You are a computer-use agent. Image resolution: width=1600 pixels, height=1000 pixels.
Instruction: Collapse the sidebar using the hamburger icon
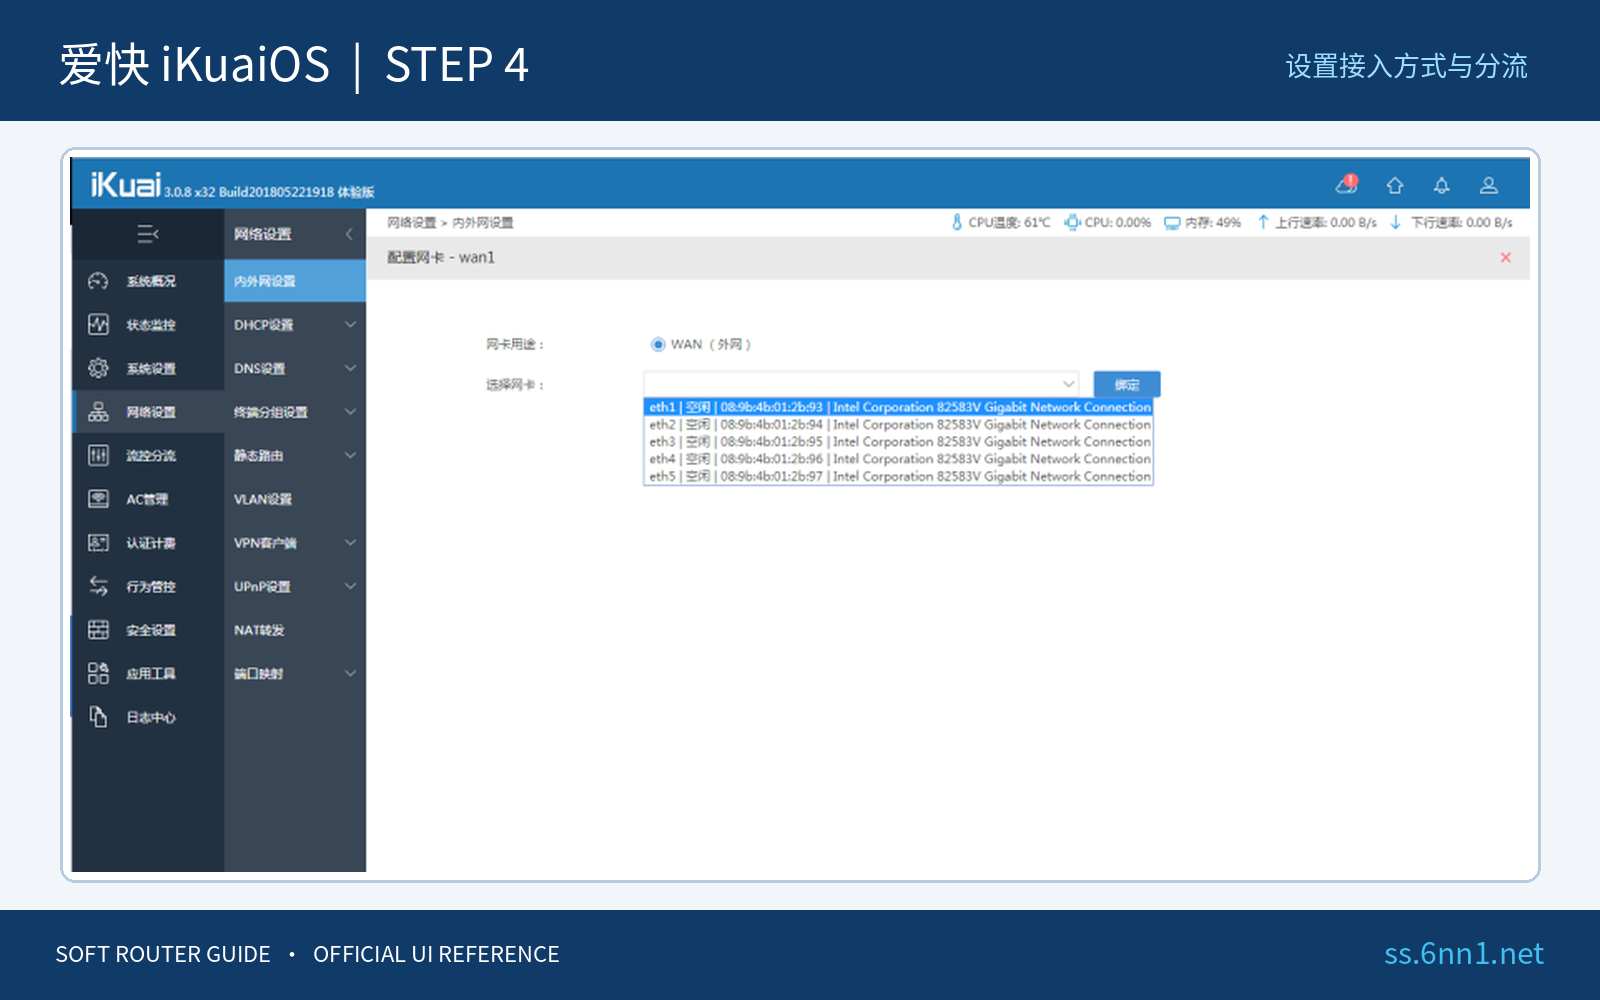(148, 234)
